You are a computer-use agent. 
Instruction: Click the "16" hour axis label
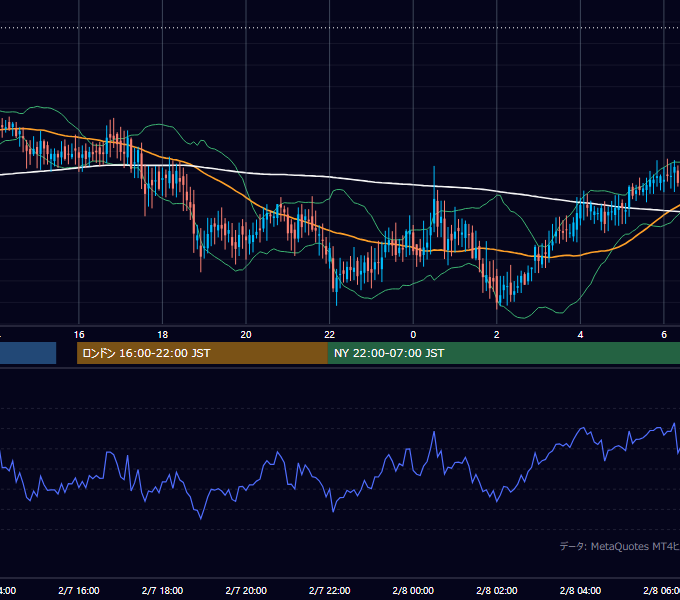click(79, 335)
